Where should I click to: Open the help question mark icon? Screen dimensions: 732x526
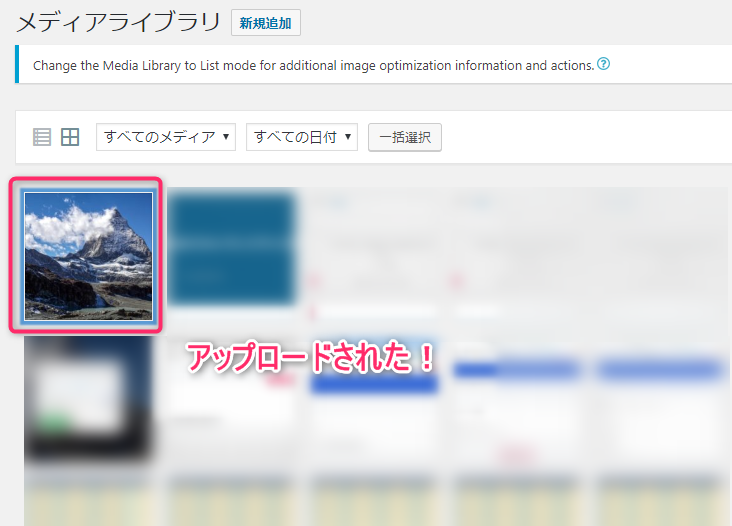pyautogui.click(x=603, y=64)
